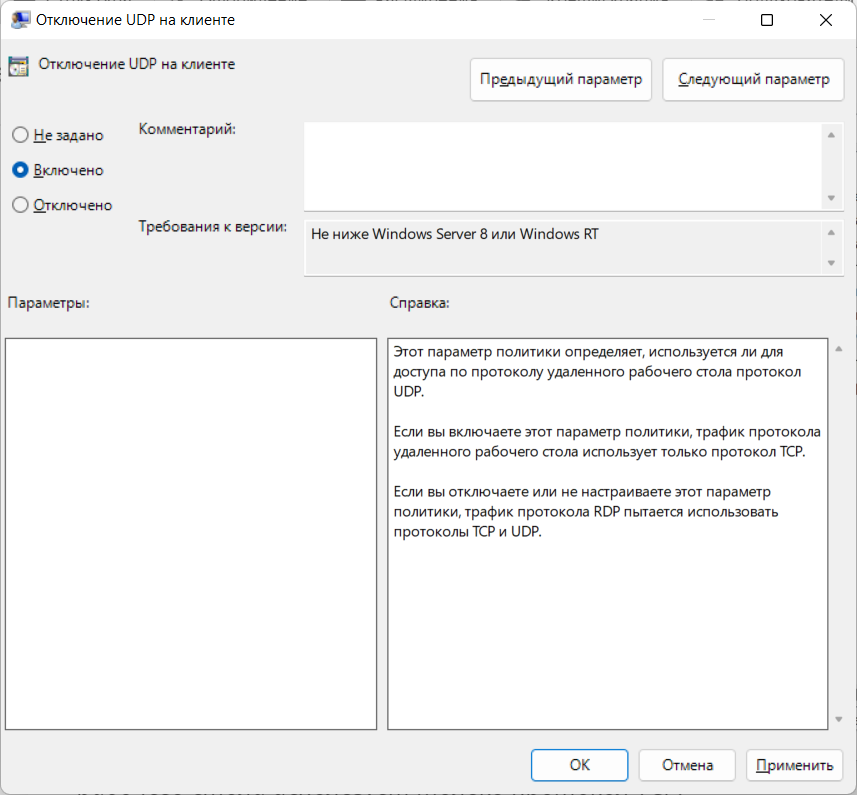Click down arrow of "Справка" help scrollbar
This screenshot has height=795, width=857.
[839, 720]
